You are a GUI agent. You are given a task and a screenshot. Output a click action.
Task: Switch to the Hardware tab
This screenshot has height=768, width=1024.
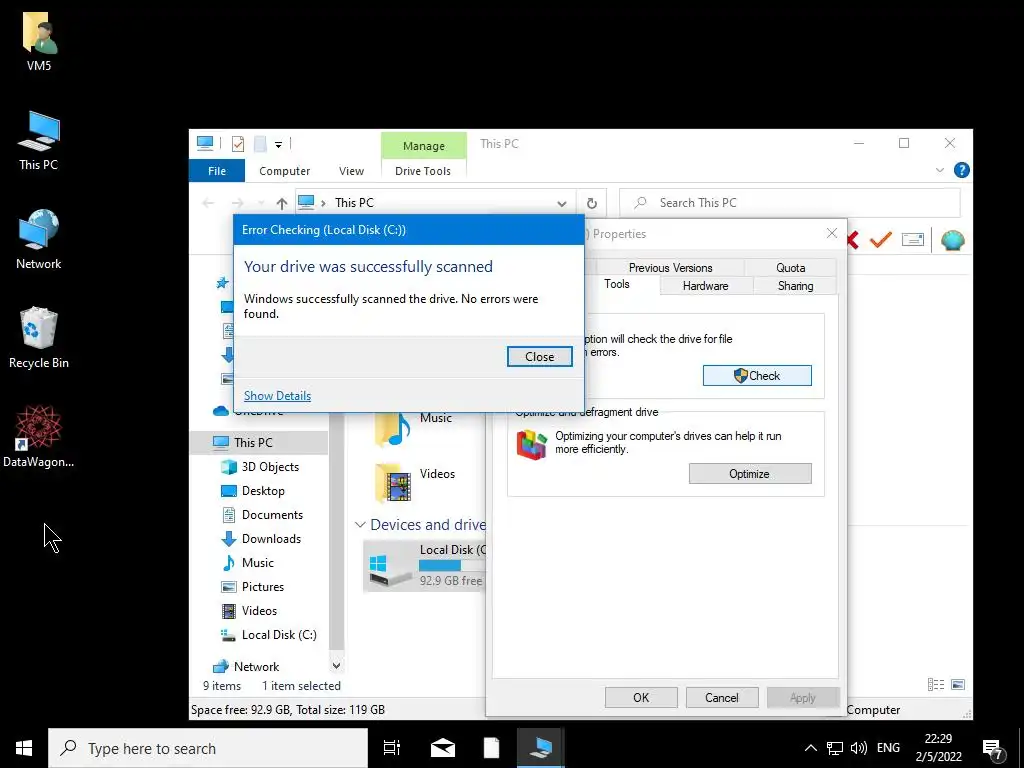(705, 286)
